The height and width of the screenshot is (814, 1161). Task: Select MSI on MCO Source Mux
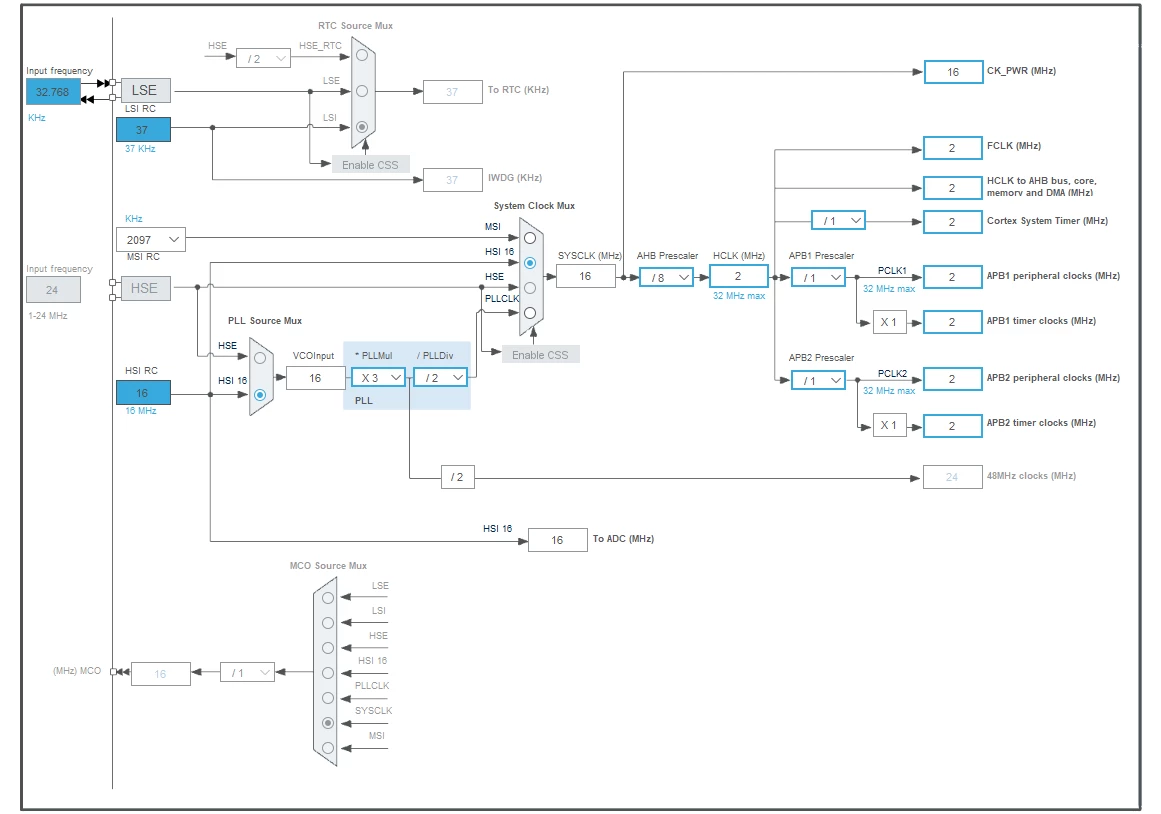(x=328, y=748)
